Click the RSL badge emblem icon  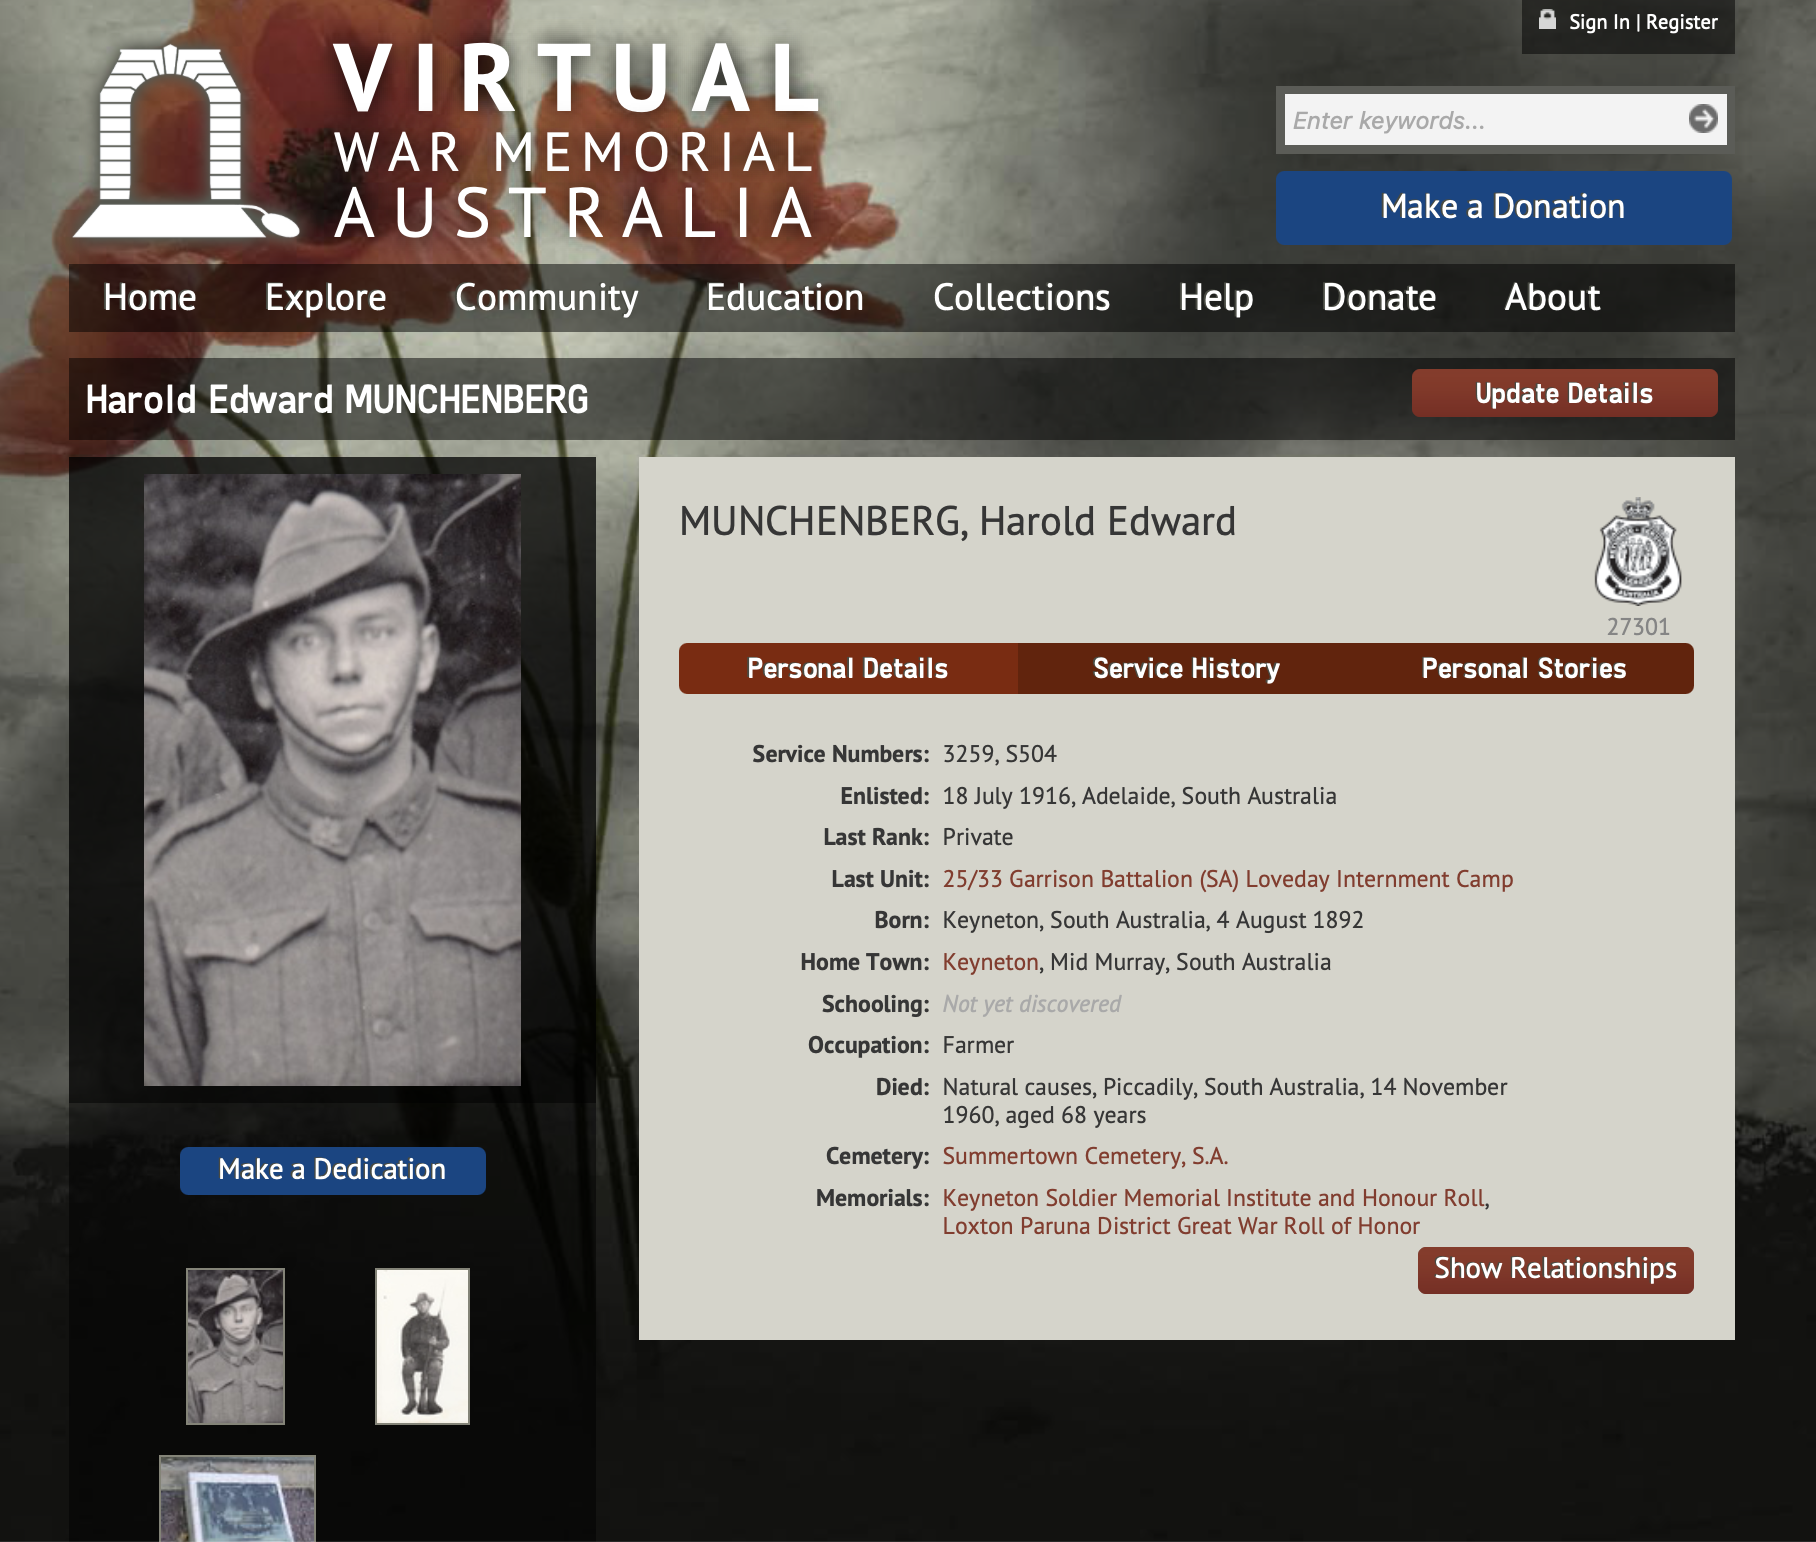click(x=1637, y=551)
